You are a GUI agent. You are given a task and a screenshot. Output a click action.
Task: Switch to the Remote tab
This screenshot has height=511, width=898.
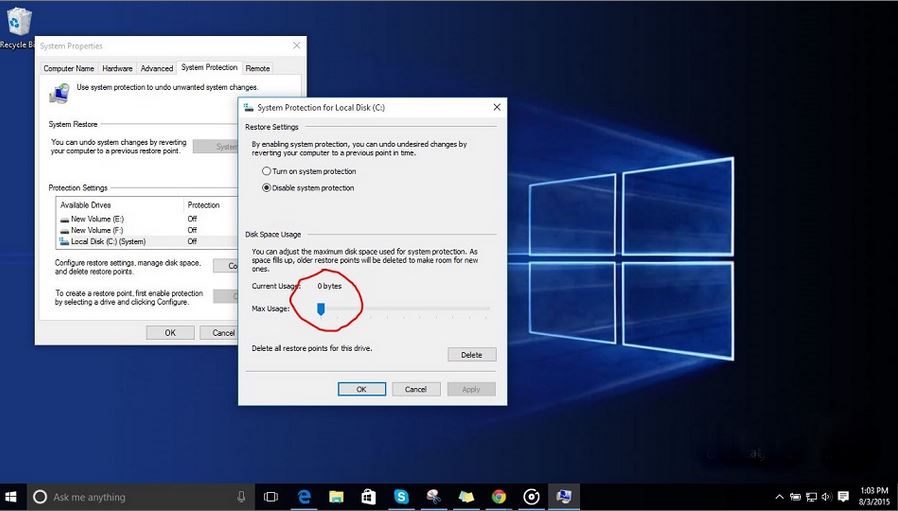(x=258, y=68)
